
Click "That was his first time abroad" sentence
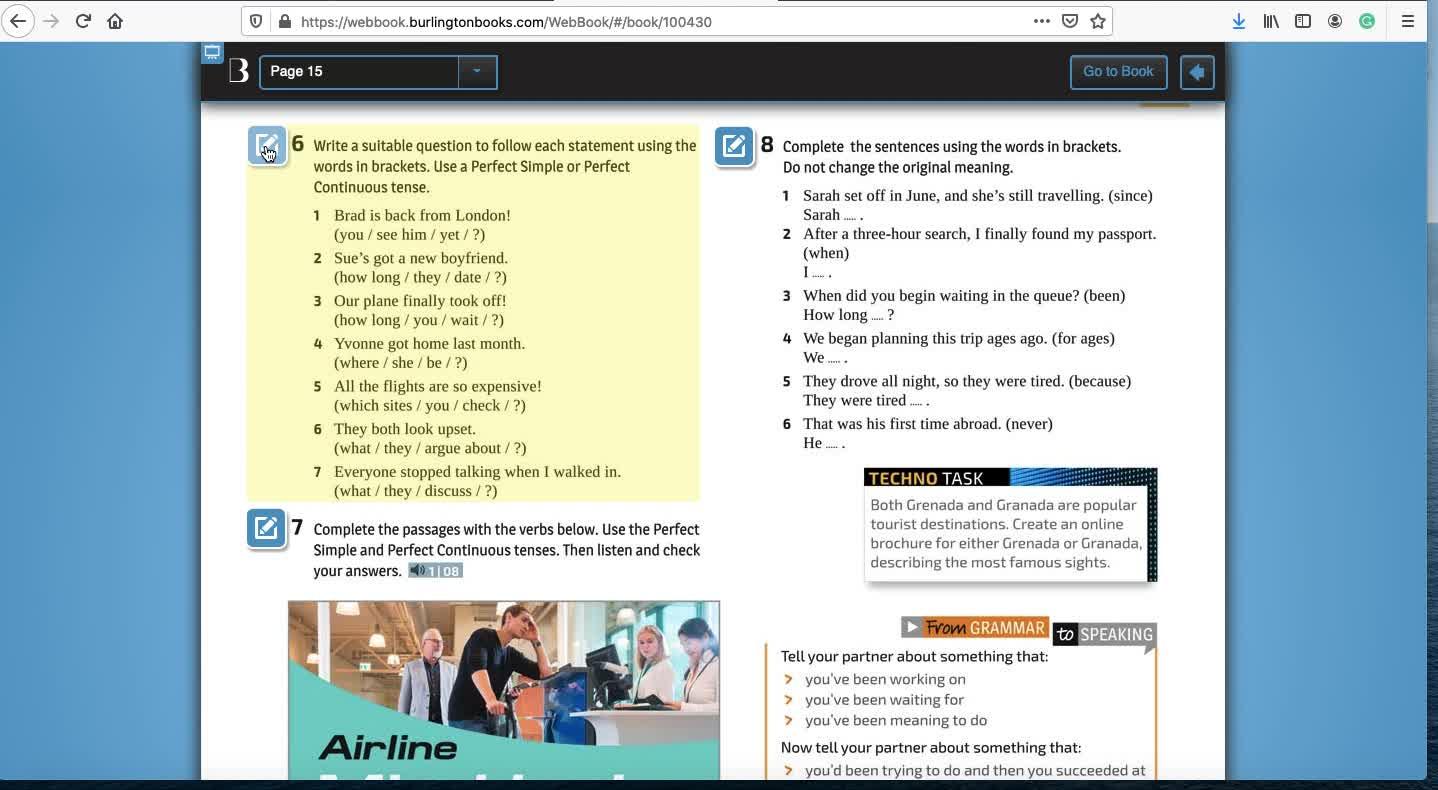pyautogui.click(x=928, y=424)
